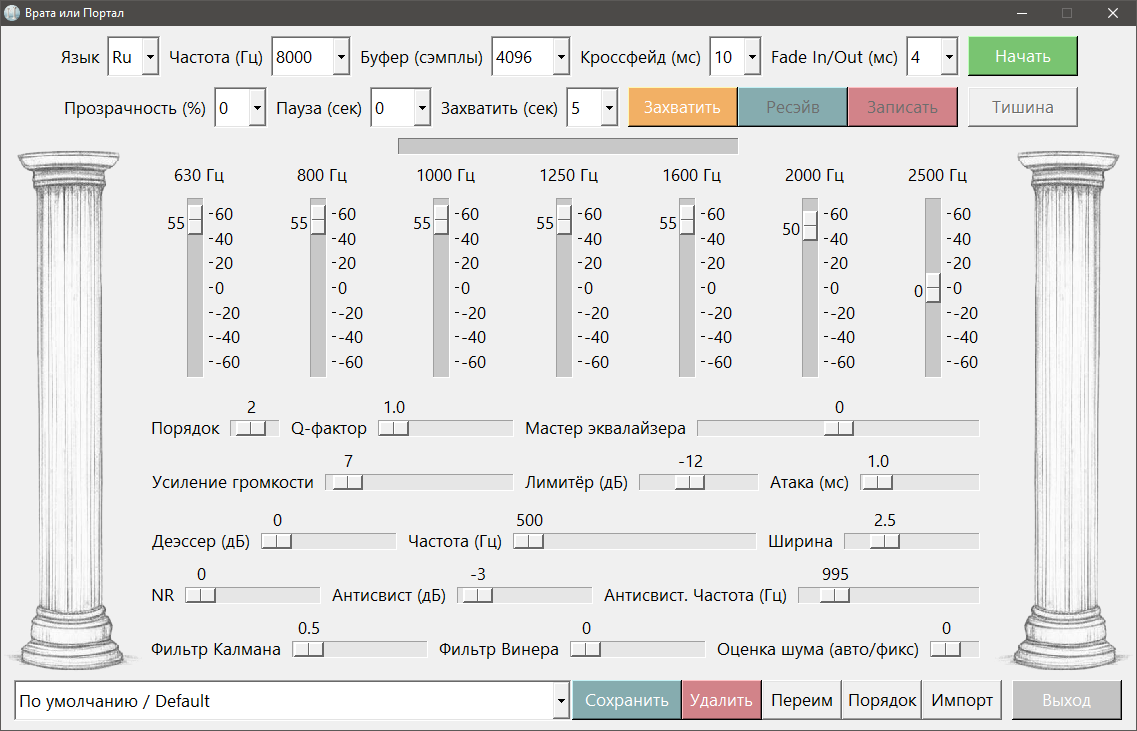Click the de-esser Частота (Гц) 500 slider
1137x731 pixels.
click(634, 541)
